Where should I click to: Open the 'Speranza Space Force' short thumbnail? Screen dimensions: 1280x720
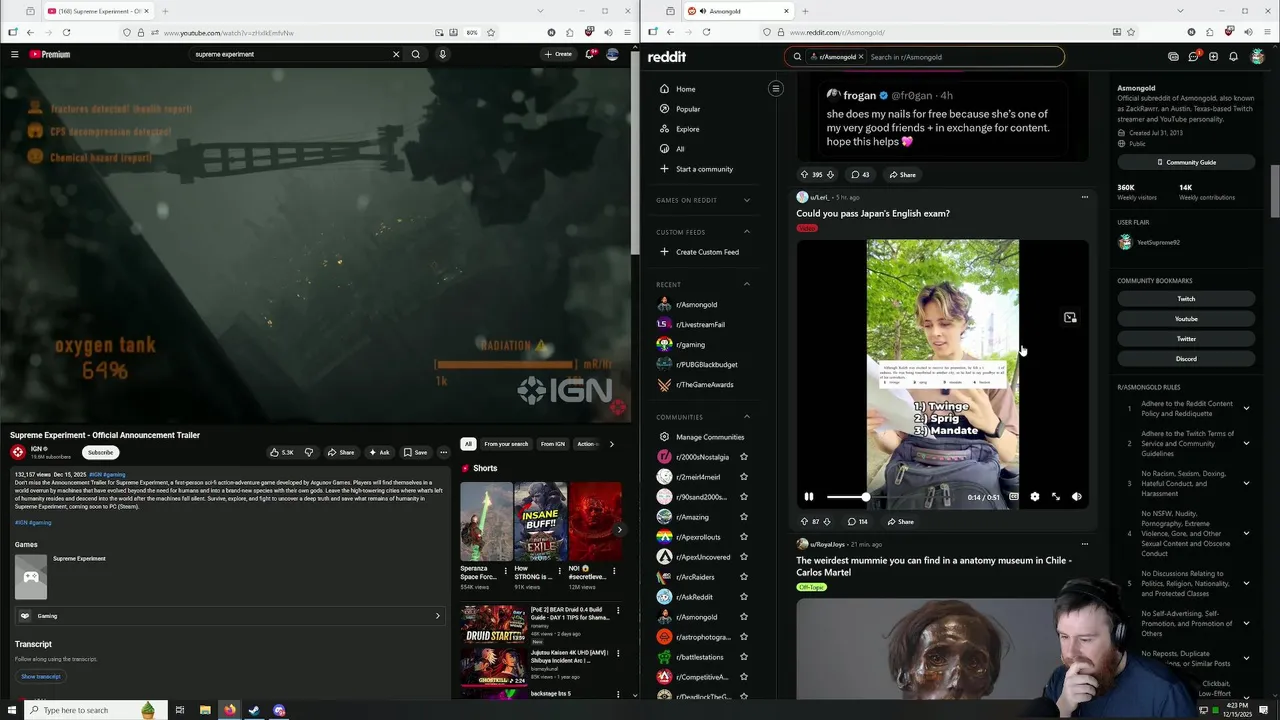(x=486, y=522)
